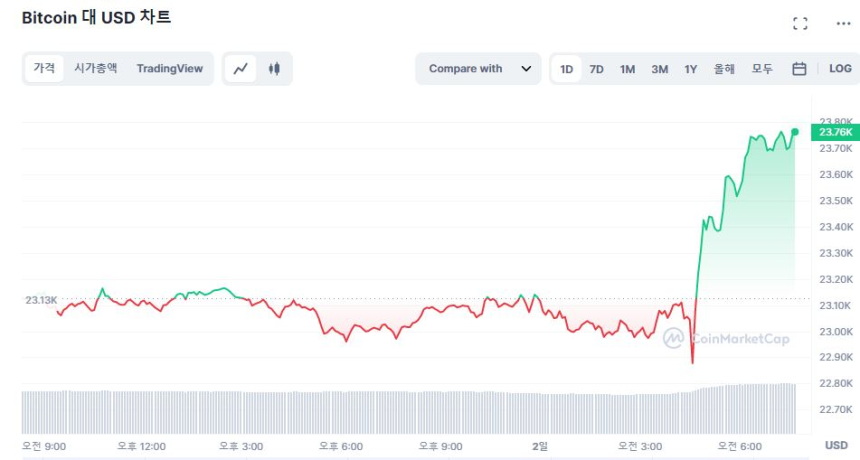860x460 pixels.
Task: Open the three-dot more options menu
Action: pos(842,23)
